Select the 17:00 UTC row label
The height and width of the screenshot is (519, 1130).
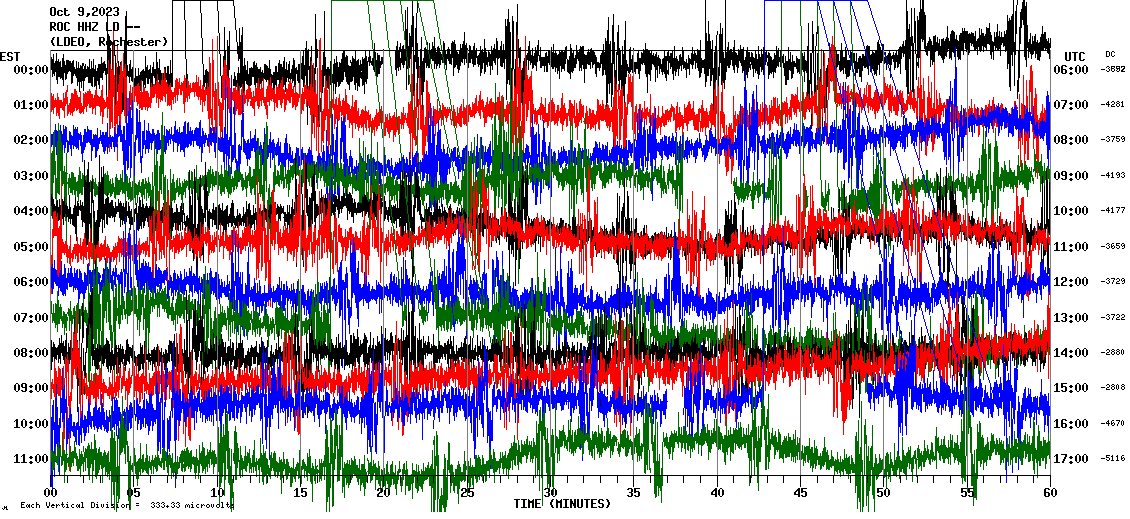pyautogui.click(x=1070, y=459)
